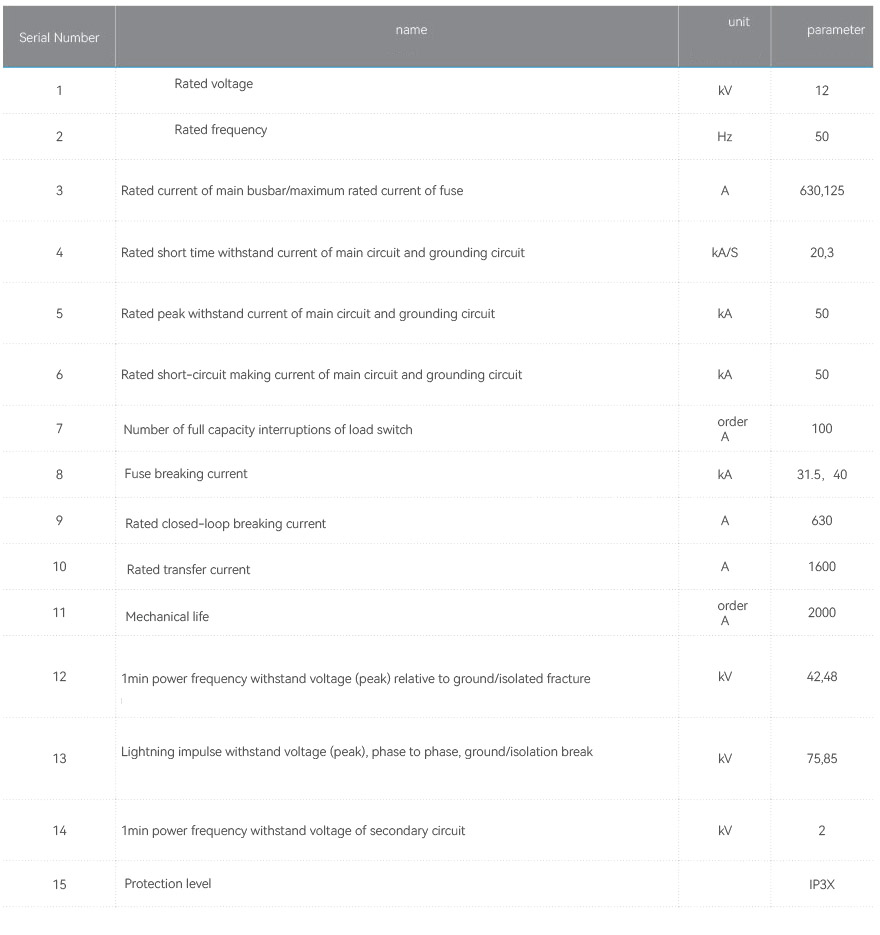Screen dimensions: 880x935
Task: Click the "Mechanical life" name cell
Action: tap(167, 617)
